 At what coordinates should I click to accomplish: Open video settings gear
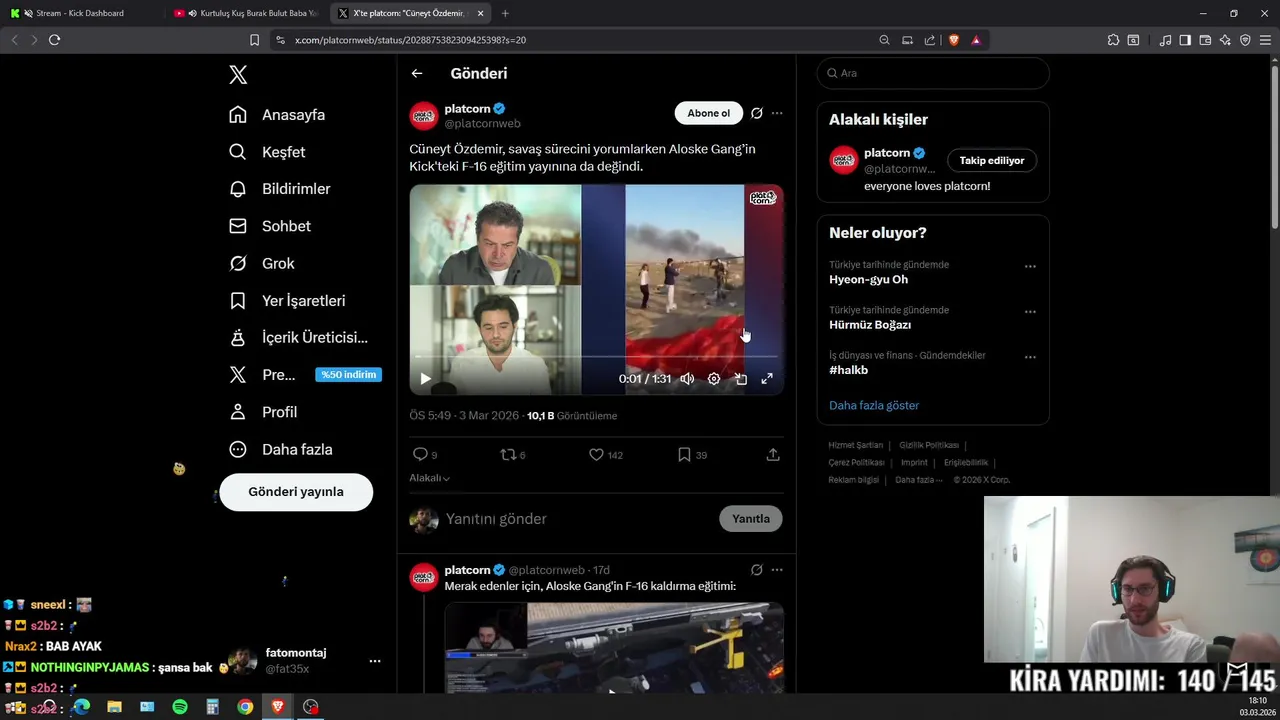(714, 379)
